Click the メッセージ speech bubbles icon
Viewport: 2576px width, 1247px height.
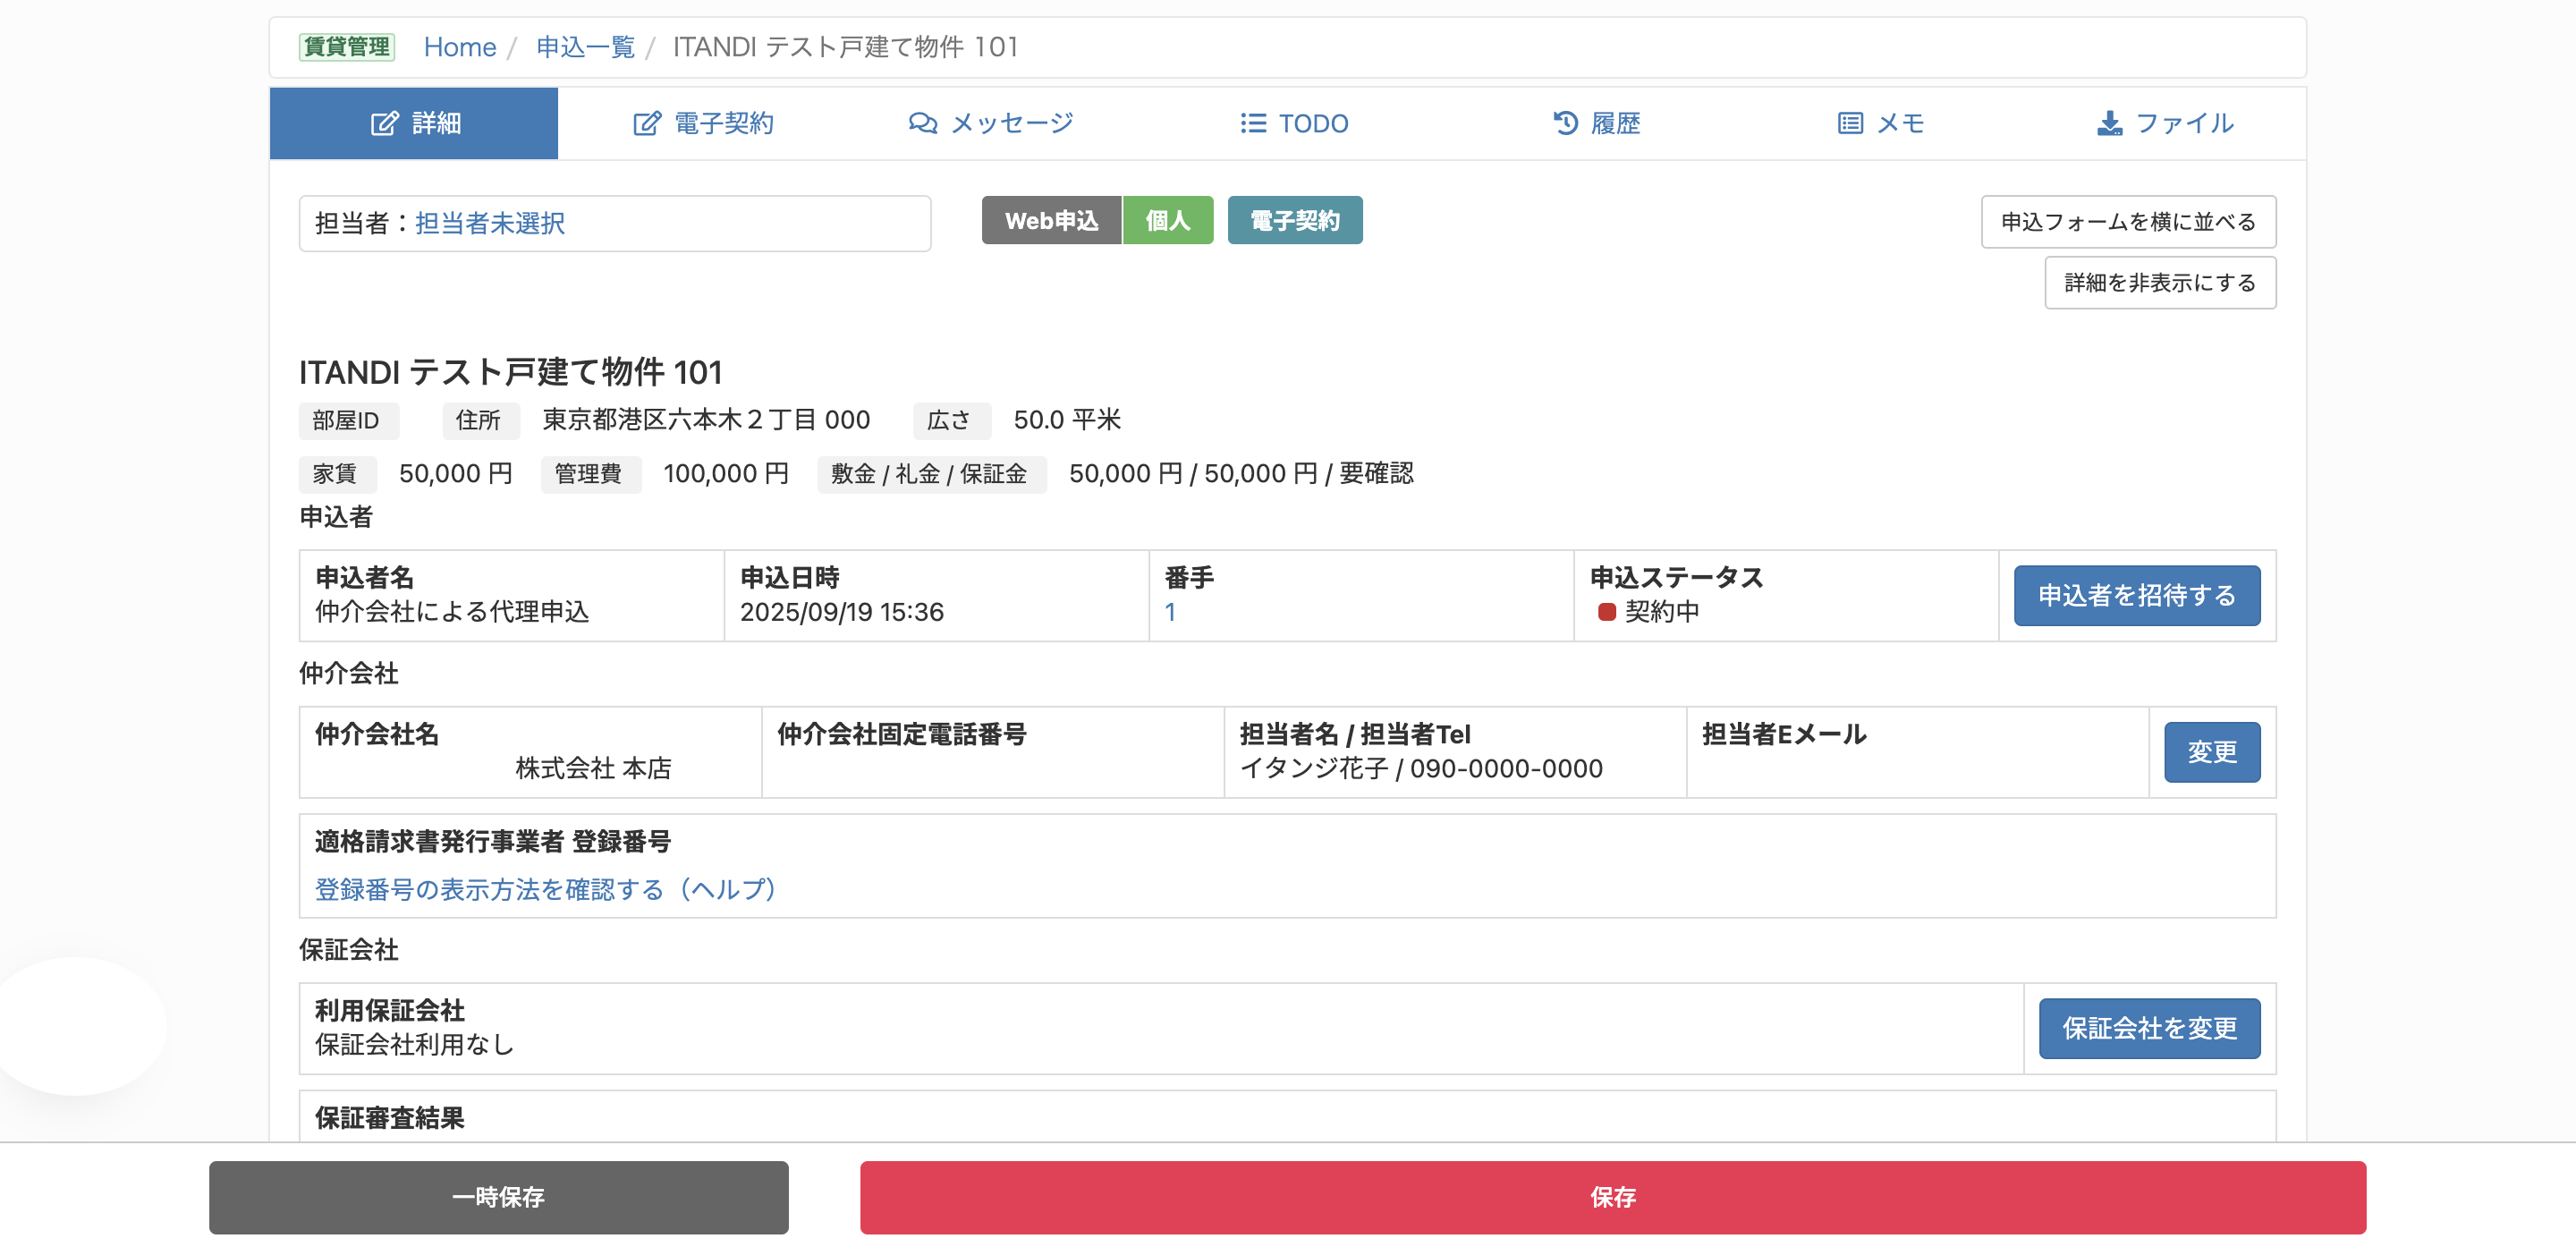(922, 123)
